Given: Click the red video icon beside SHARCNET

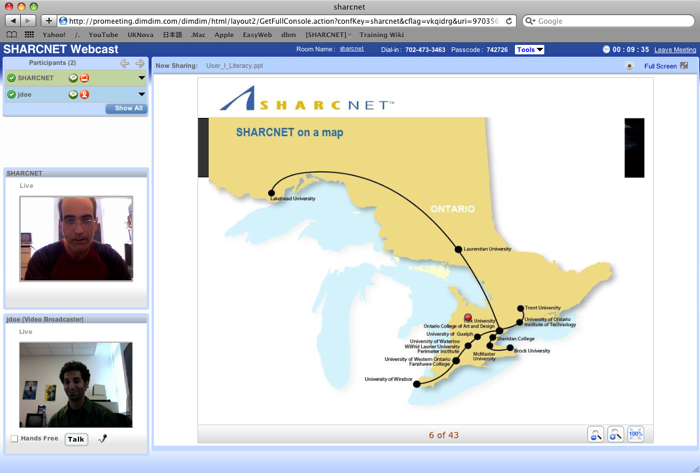Looking at the screenshot, I should tap(84, 78).
